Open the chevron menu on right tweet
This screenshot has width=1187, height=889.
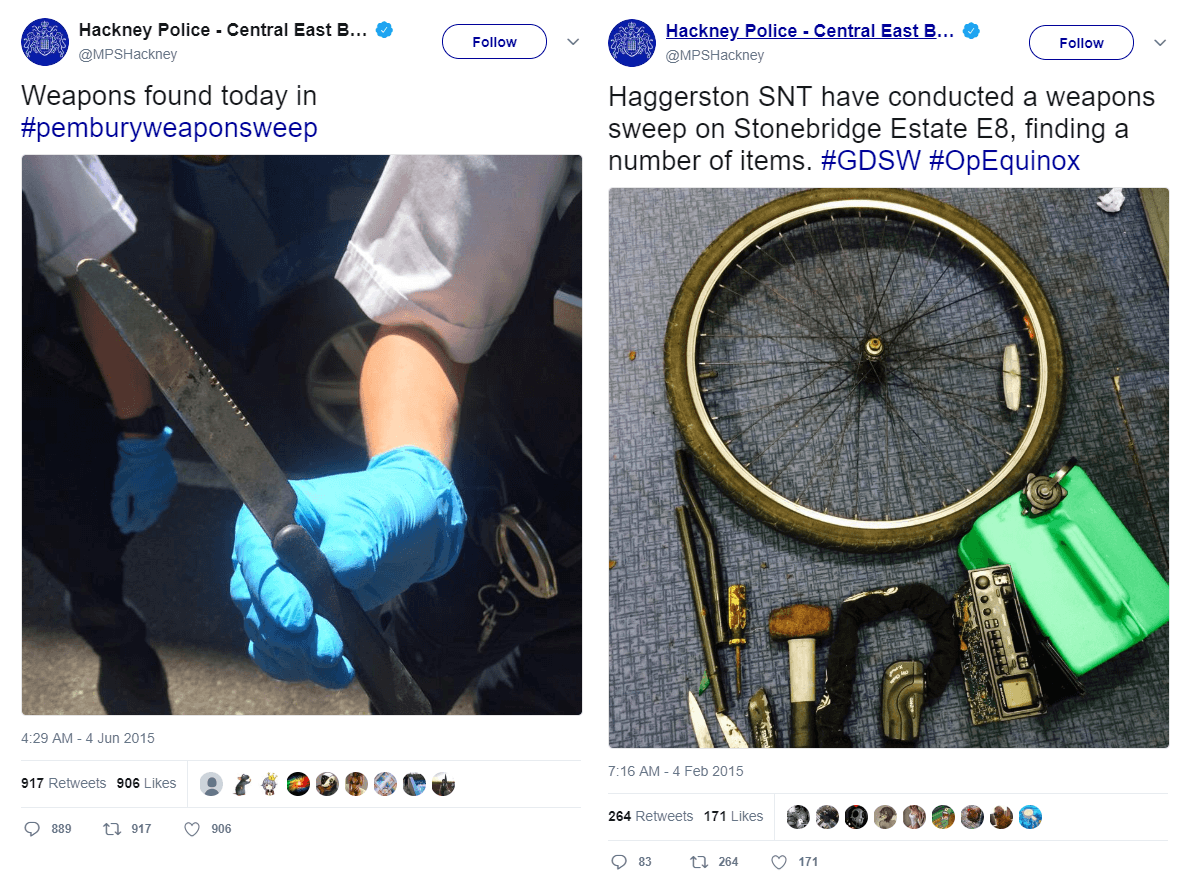point(1160,42)
